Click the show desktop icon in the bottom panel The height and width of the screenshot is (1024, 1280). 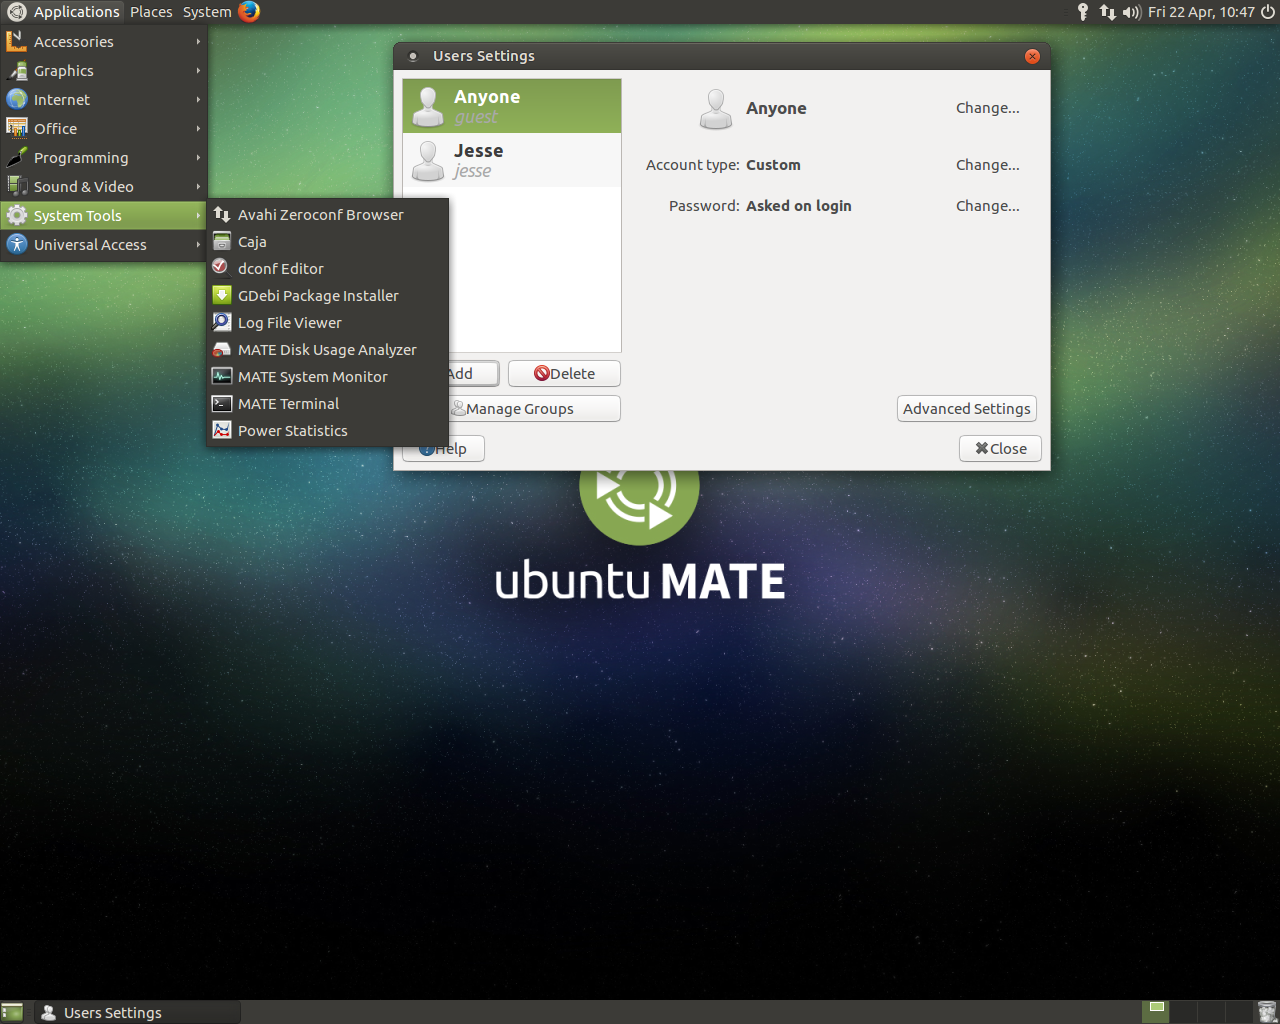point(12,1012)
